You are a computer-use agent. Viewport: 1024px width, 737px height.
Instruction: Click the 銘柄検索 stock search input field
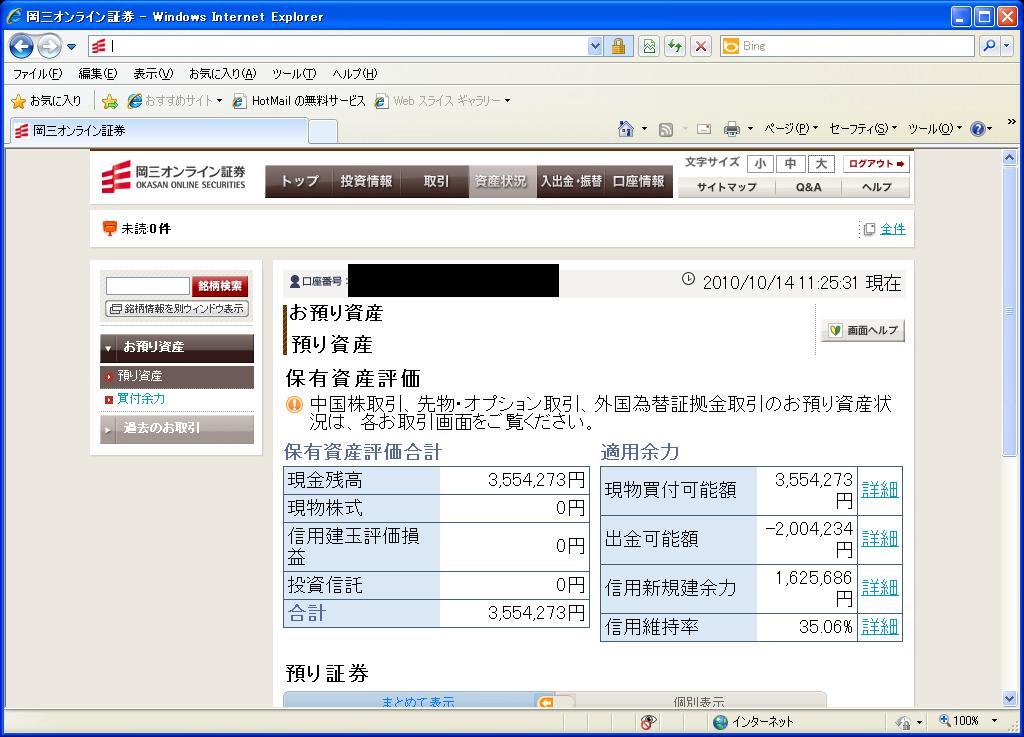tap(147, 287)
